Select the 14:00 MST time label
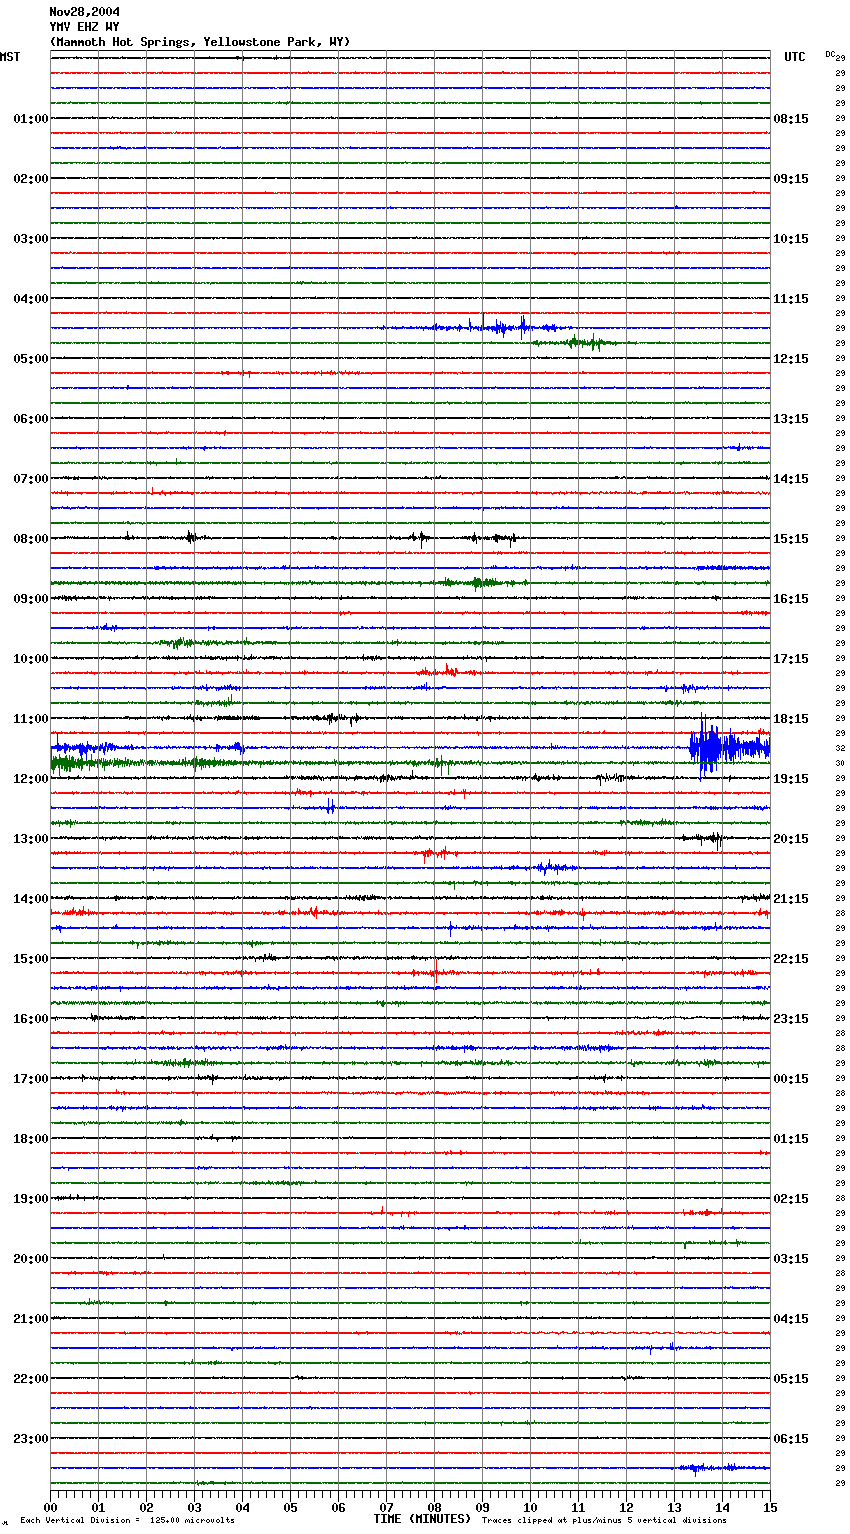This screenshot has height=1534, width=850. pos(31,899)
